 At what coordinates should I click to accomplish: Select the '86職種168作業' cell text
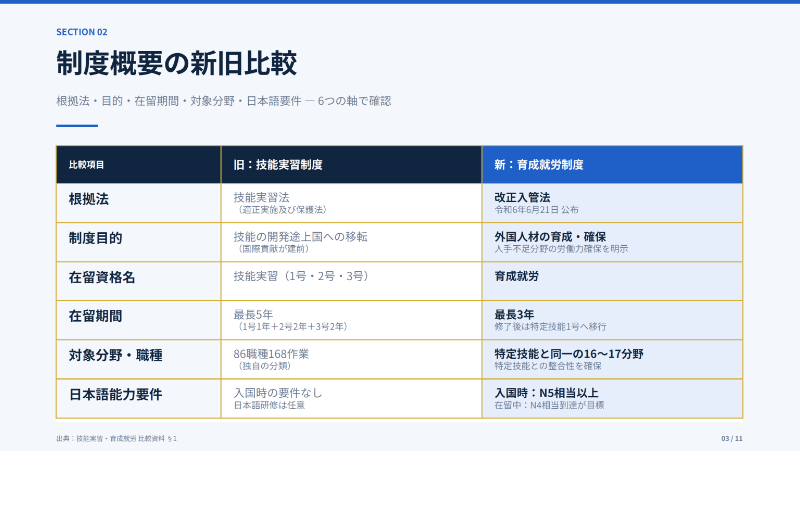click(x=271, y=354)
